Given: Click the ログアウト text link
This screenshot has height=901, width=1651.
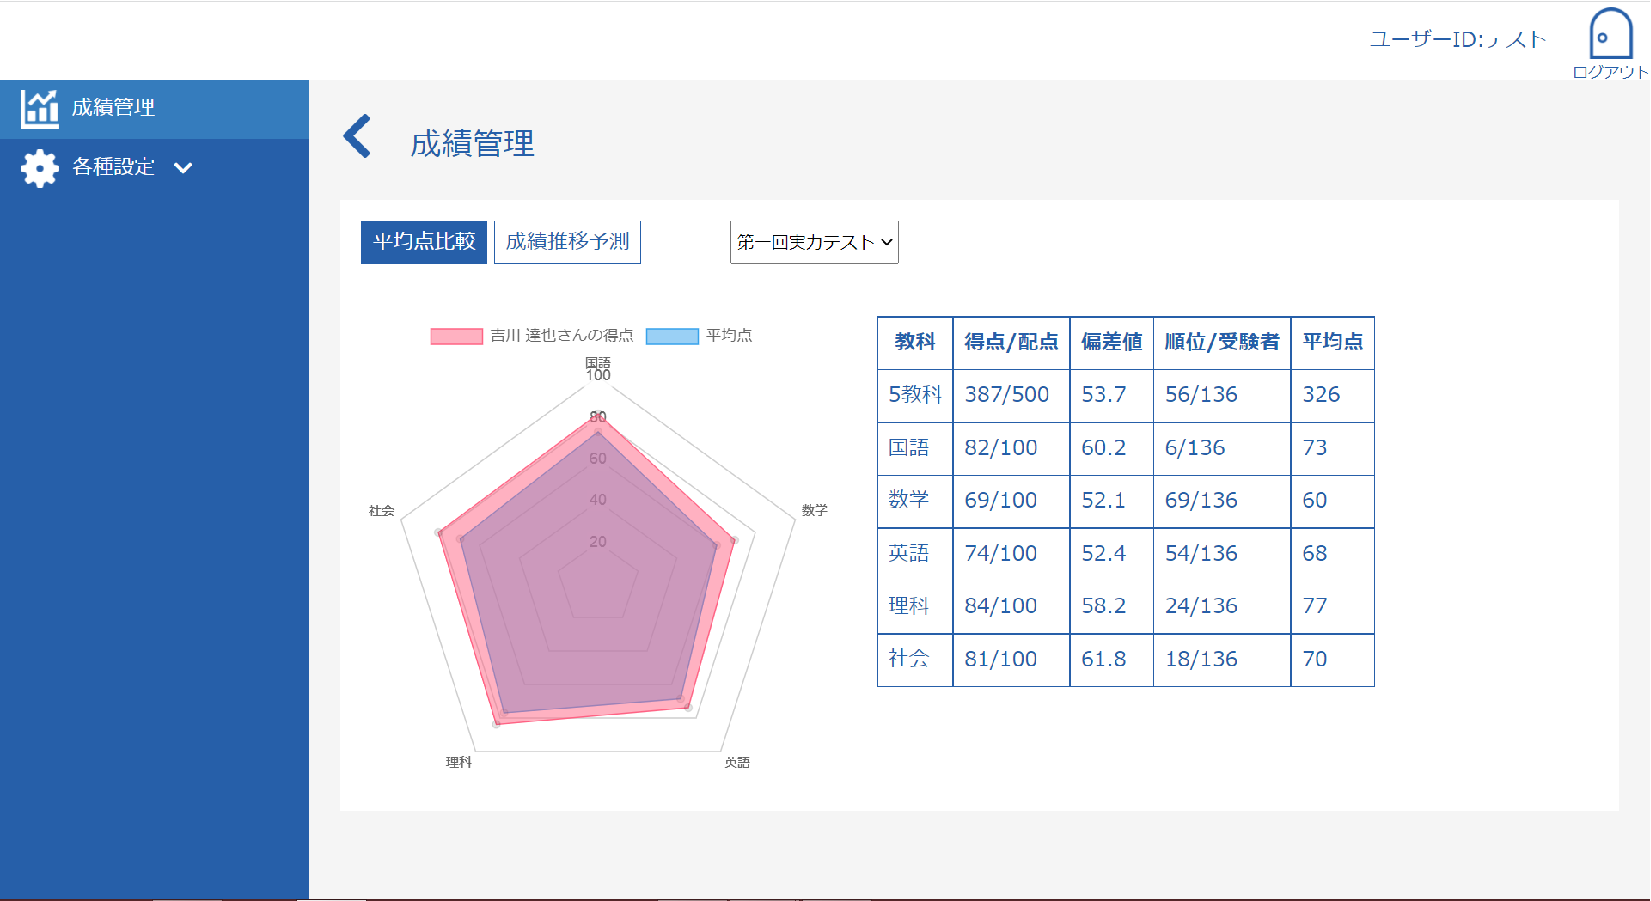Looking at the screenshot, I should click(x=1609, y=72).
